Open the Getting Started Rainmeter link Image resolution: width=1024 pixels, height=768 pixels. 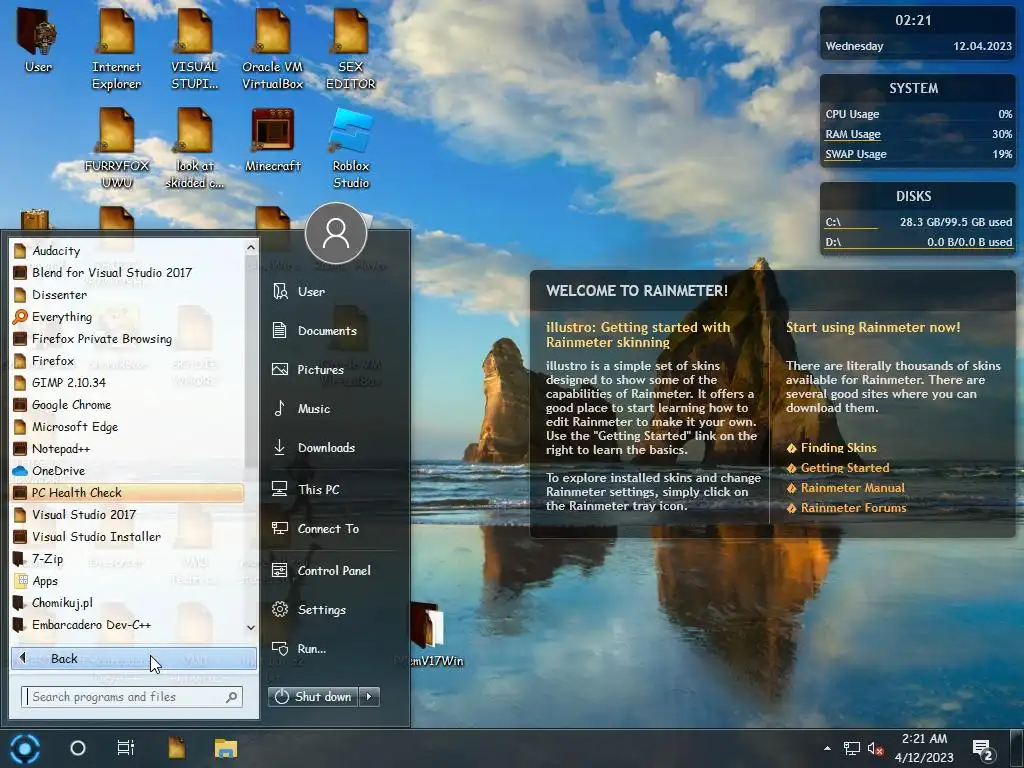click(x=845, y=468)
